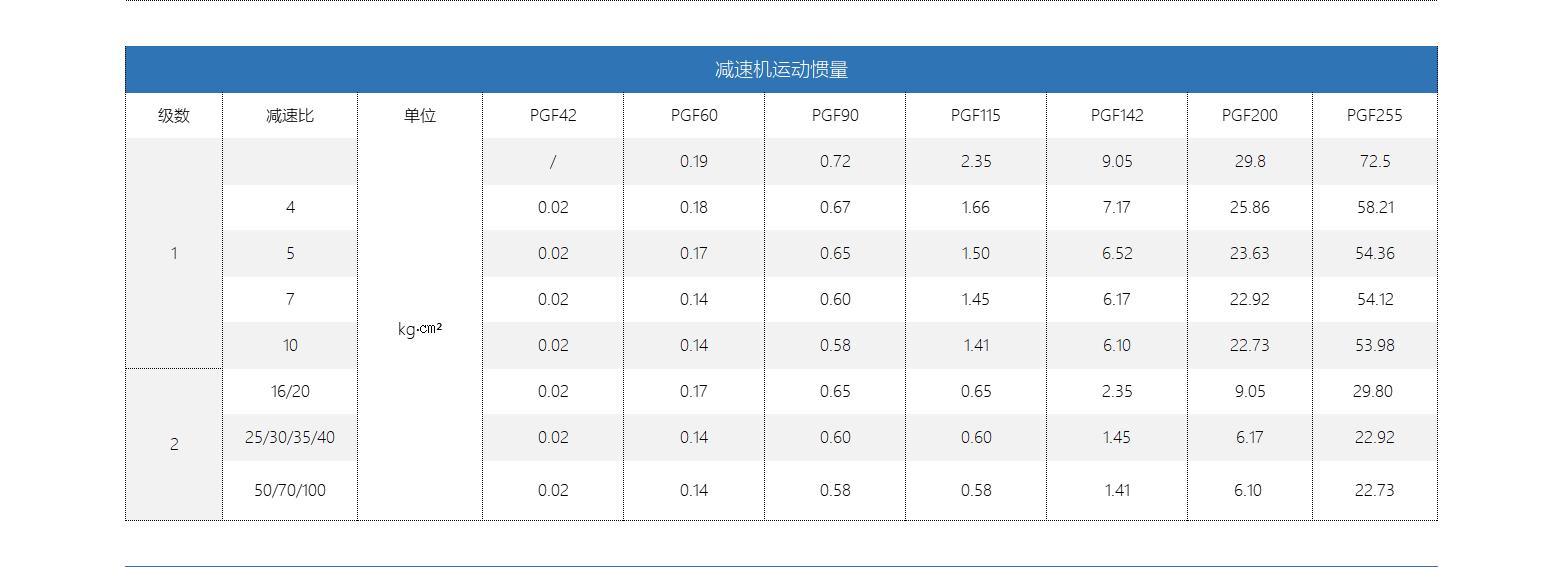Image resolution: width=1563 pixels, height=567 pixels.
Task: Click the 16/20 reduction ratio cell
Action: [290, 391]
